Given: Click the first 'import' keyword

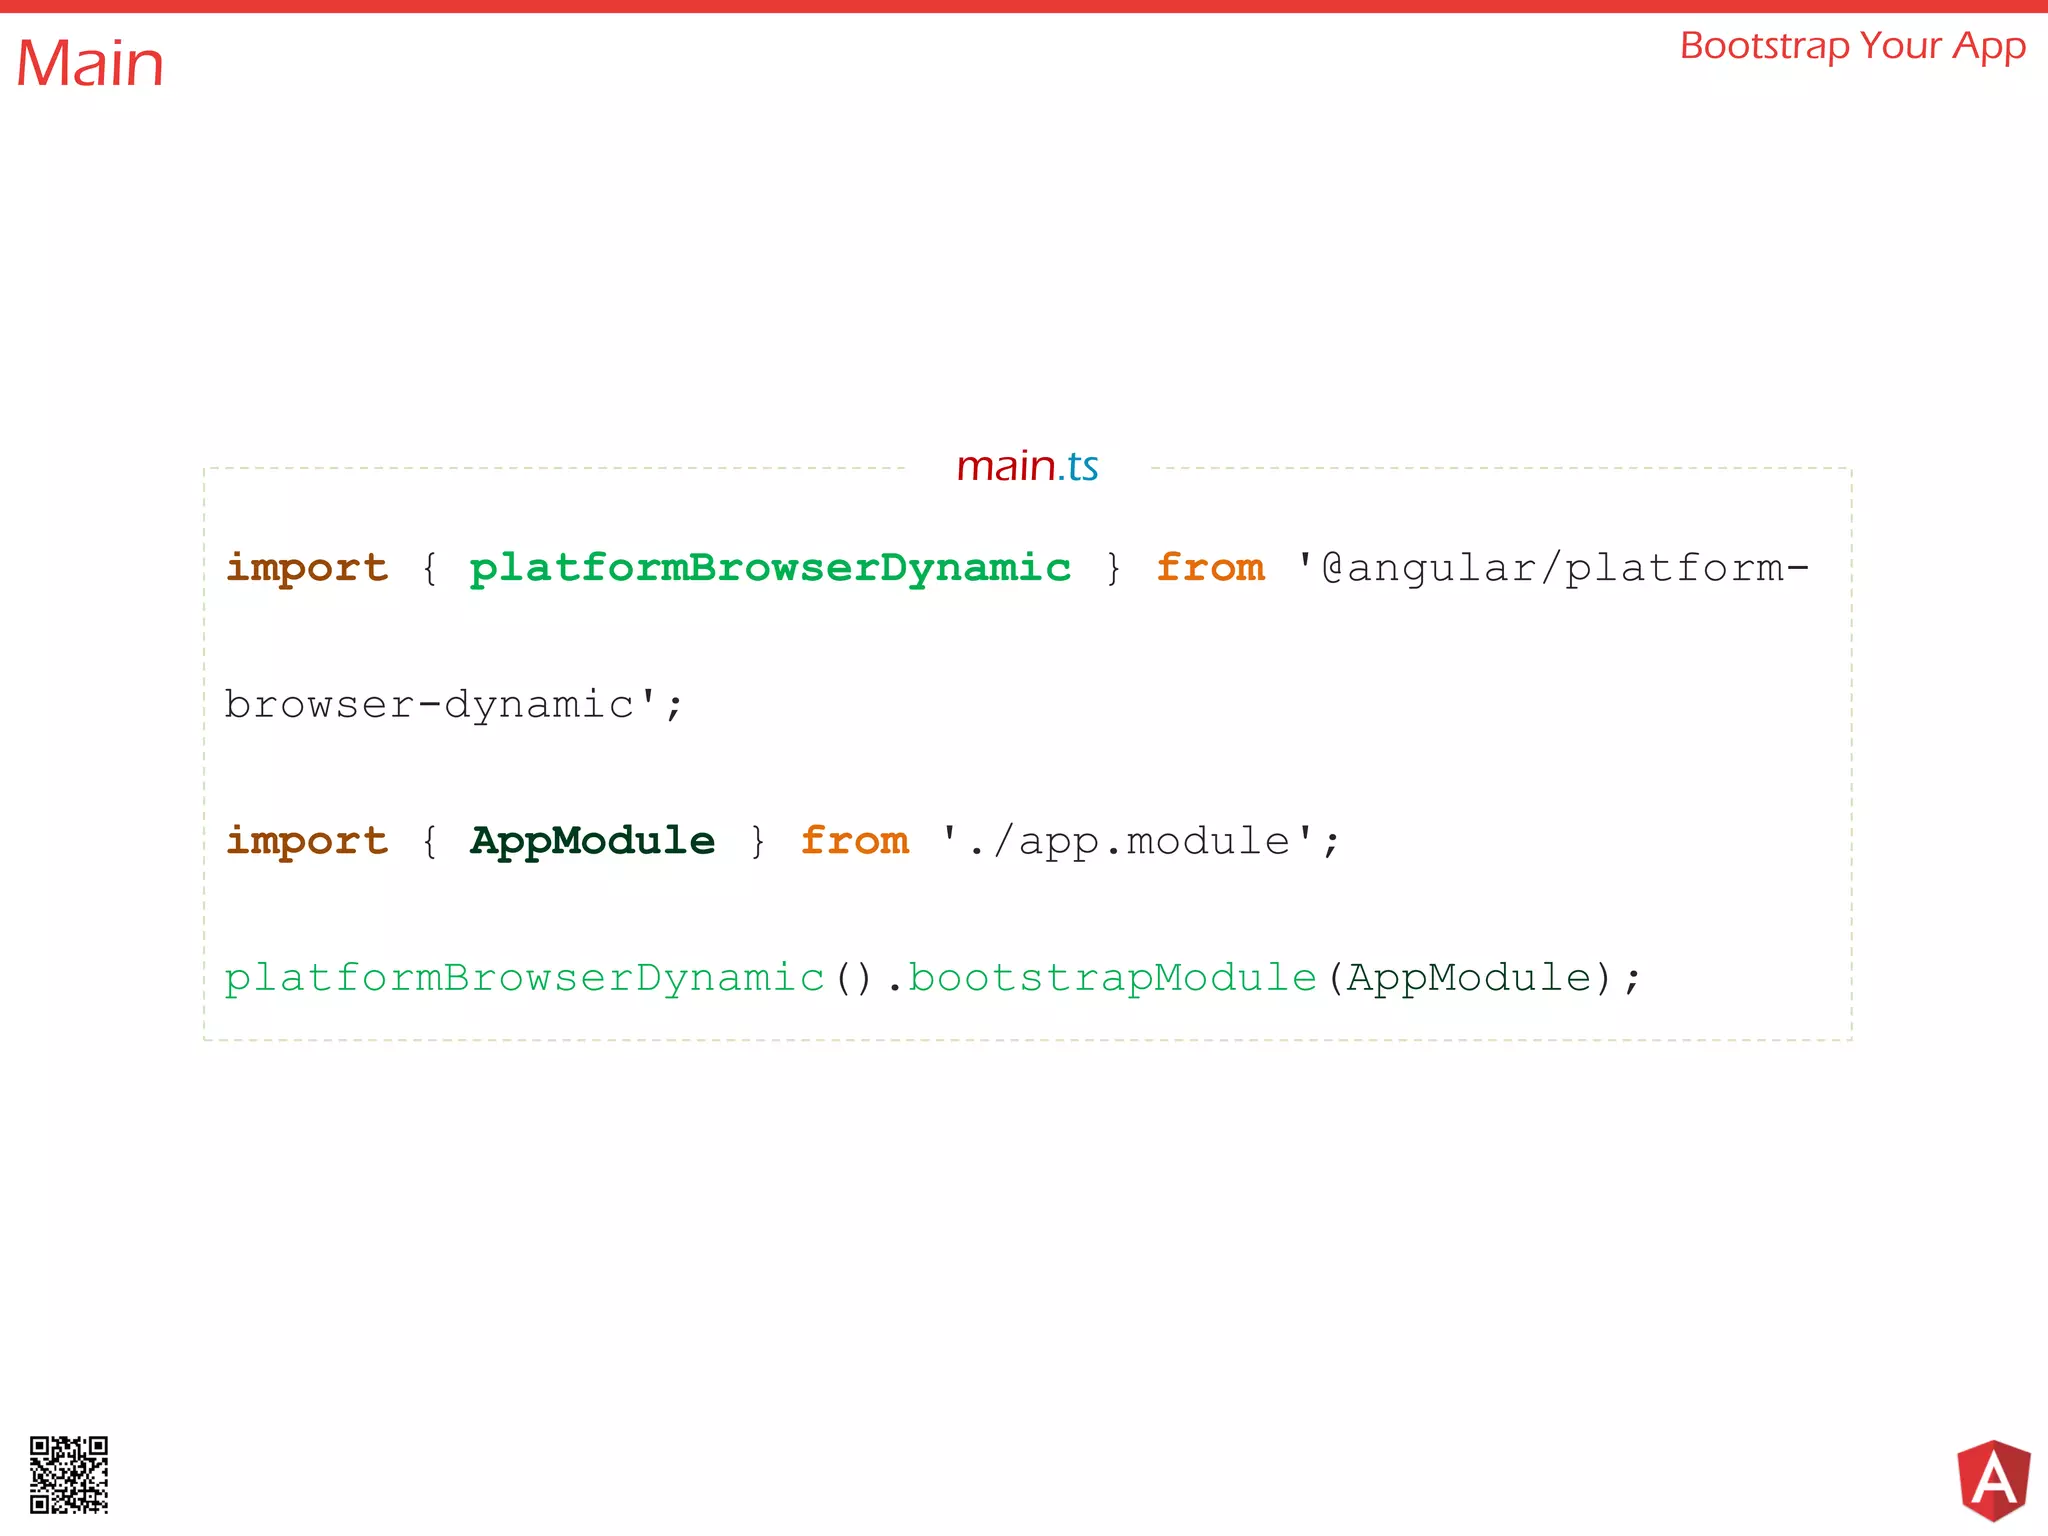Looking at the screenshot, I should [307, 568].
